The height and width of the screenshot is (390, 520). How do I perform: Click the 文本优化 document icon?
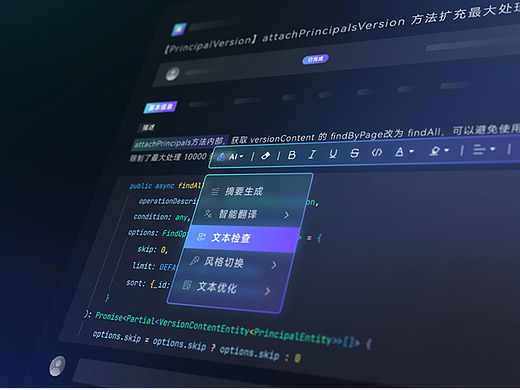(x=187, y=285)
